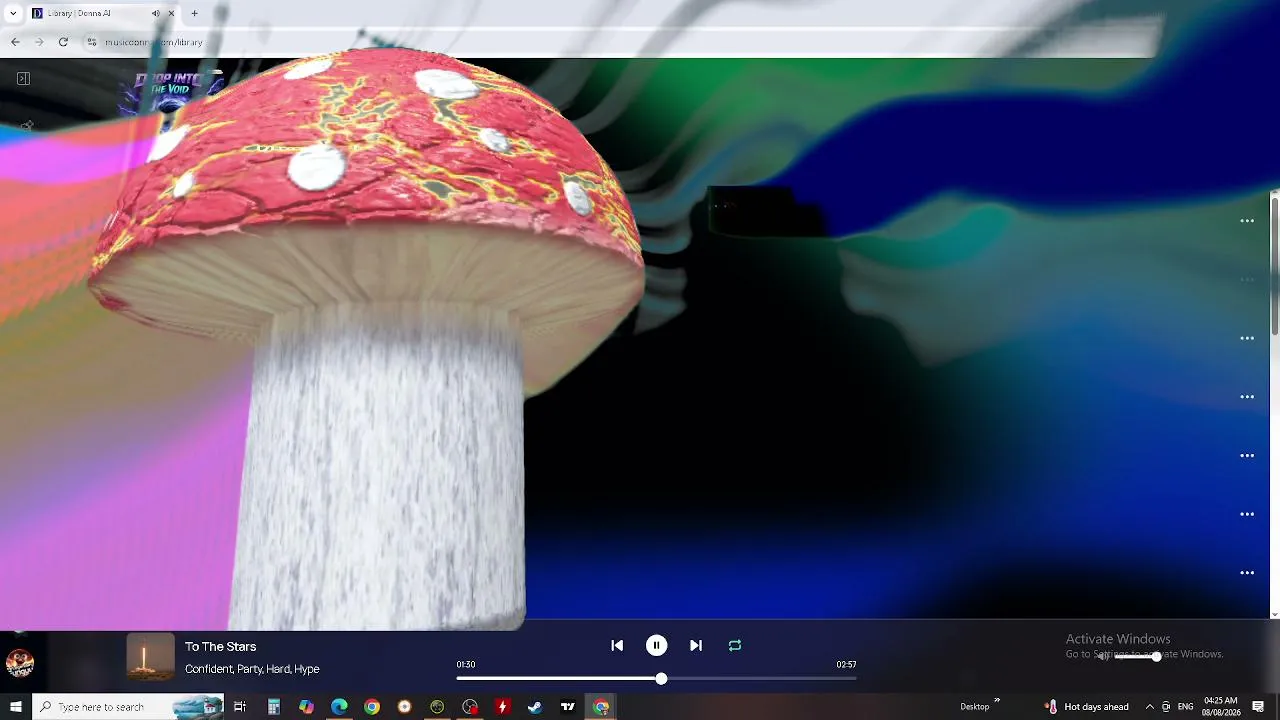
Task: Open the Hot days ahead weather widget
Action: tap(1087, 707)
